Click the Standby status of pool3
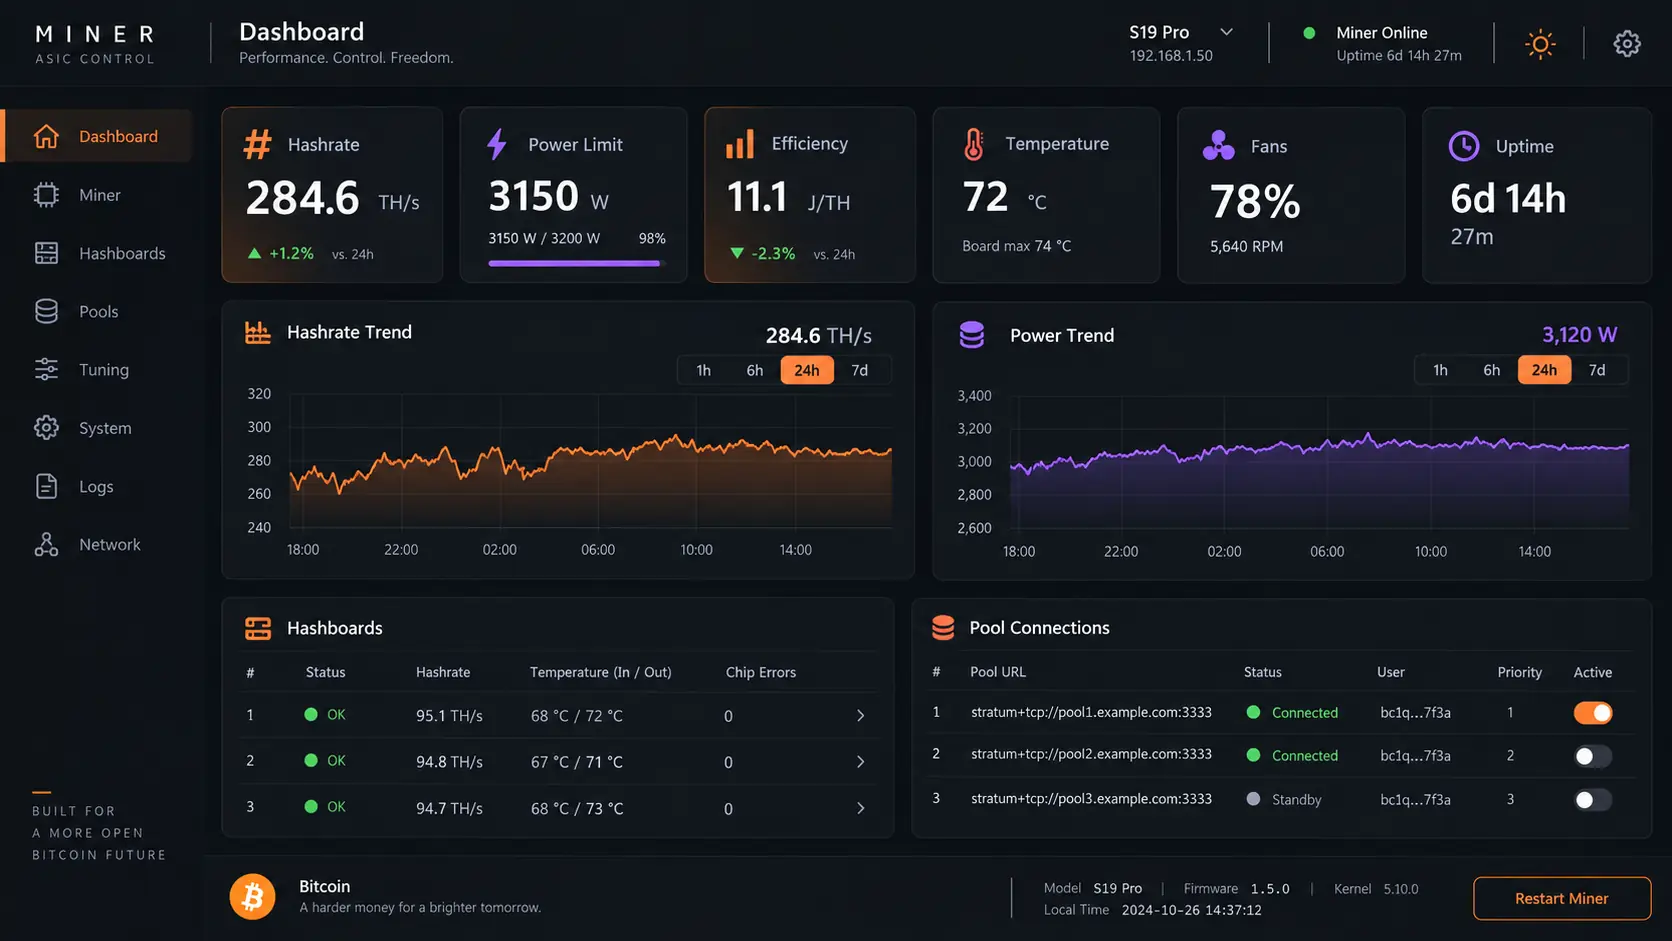The width and height of the screenshot is (1672, 941). 1285,799
